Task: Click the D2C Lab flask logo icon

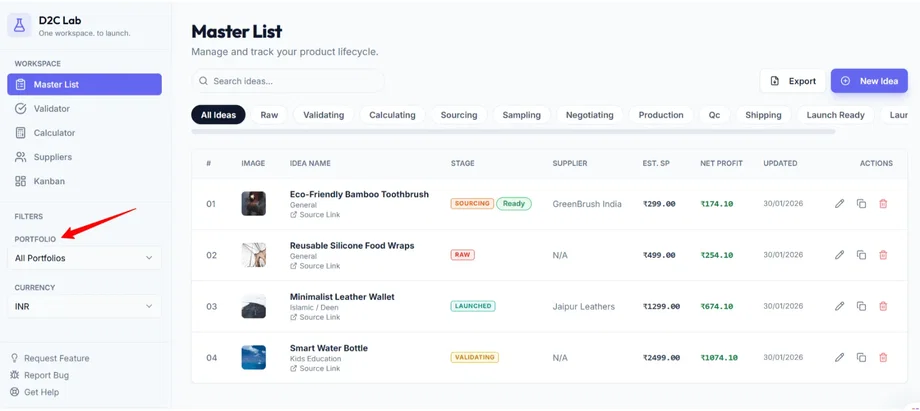Action: click(x=20, y=25)
